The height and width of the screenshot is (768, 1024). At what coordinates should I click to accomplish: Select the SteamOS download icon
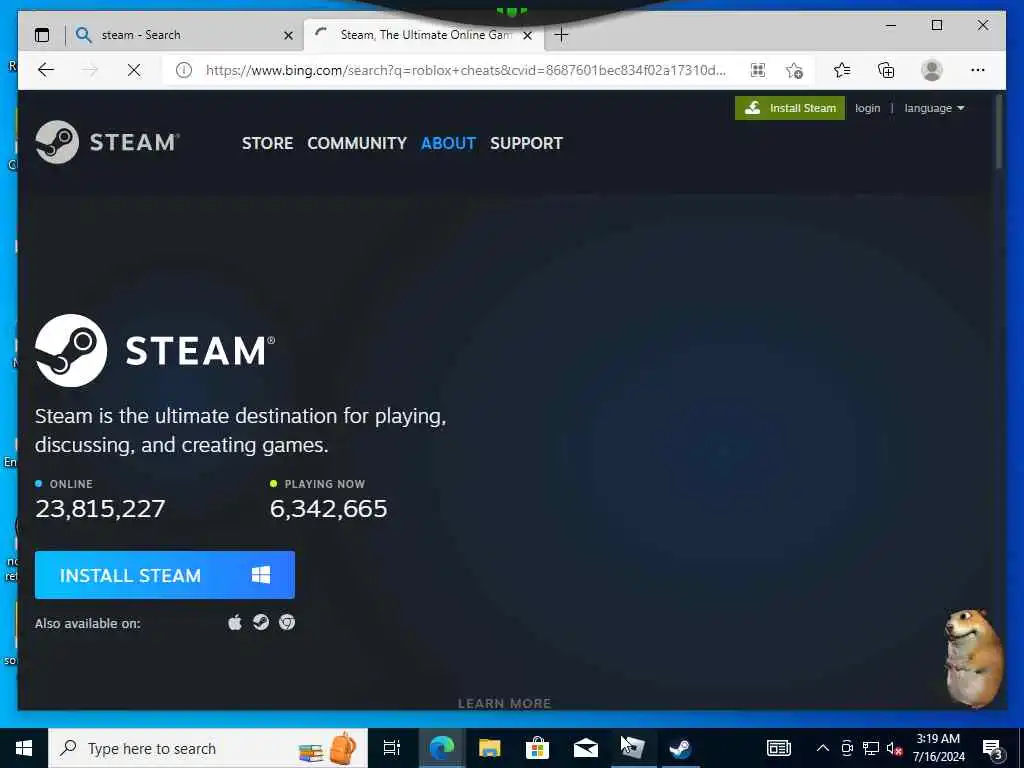(261, 622)
